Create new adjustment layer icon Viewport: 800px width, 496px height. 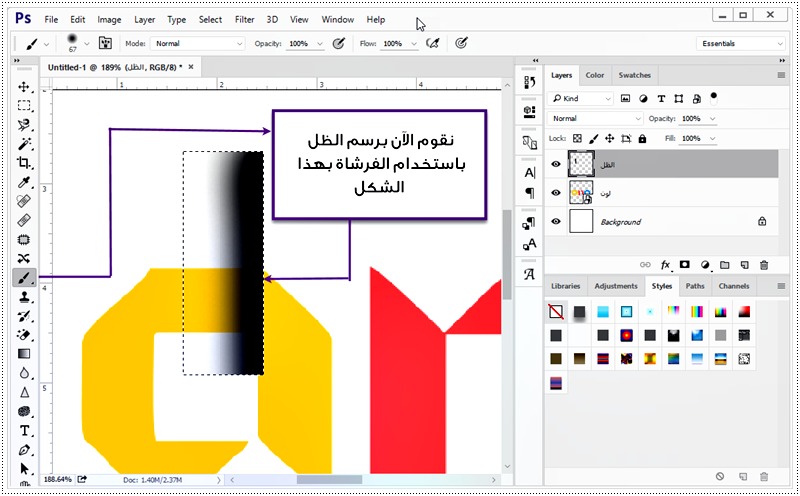[x=705, y=265]
